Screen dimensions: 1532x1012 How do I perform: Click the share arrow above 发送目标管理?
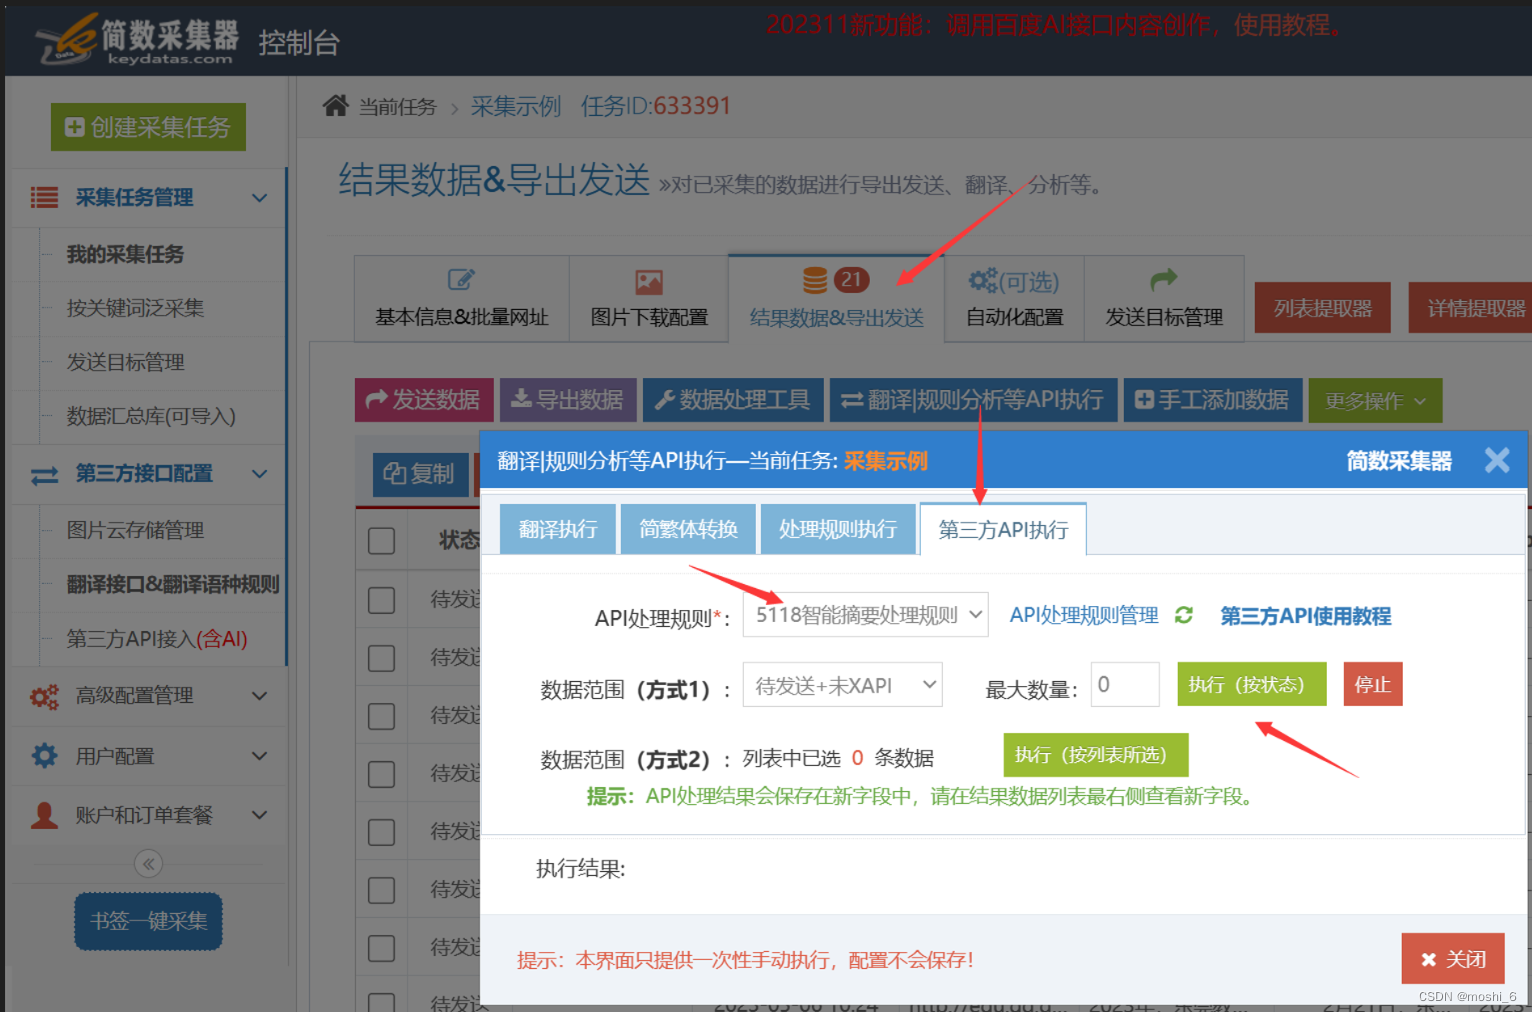(x=1164, y=279)
